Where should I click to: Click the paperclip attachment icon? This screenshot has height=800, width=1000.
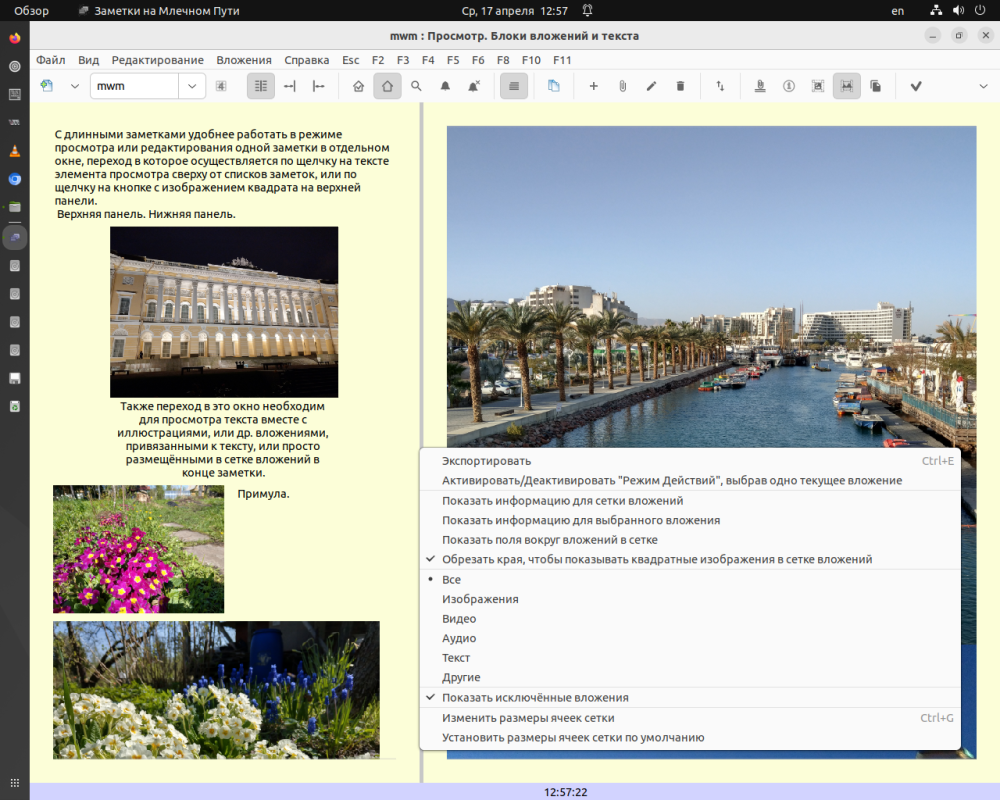[x=622, y=86]
